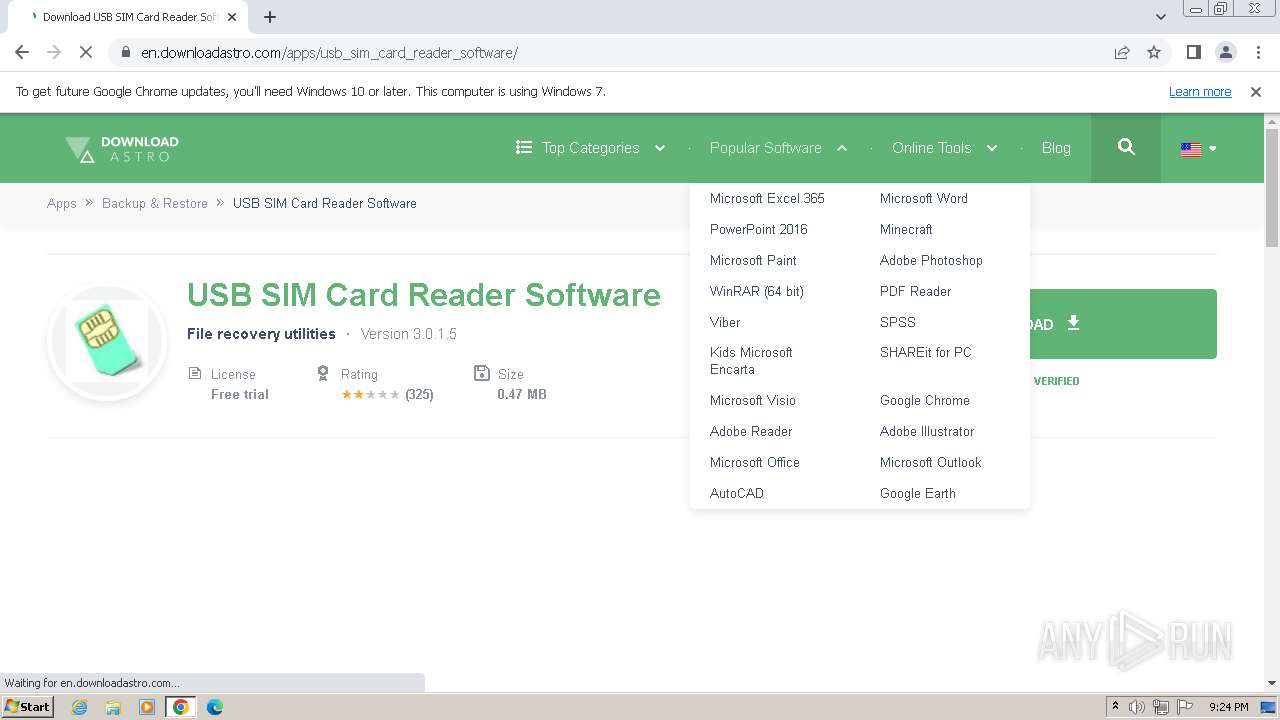Viewport: 1280px width, 720px height.
Task: Click the network tray icon
Action: click(1161, 707)
